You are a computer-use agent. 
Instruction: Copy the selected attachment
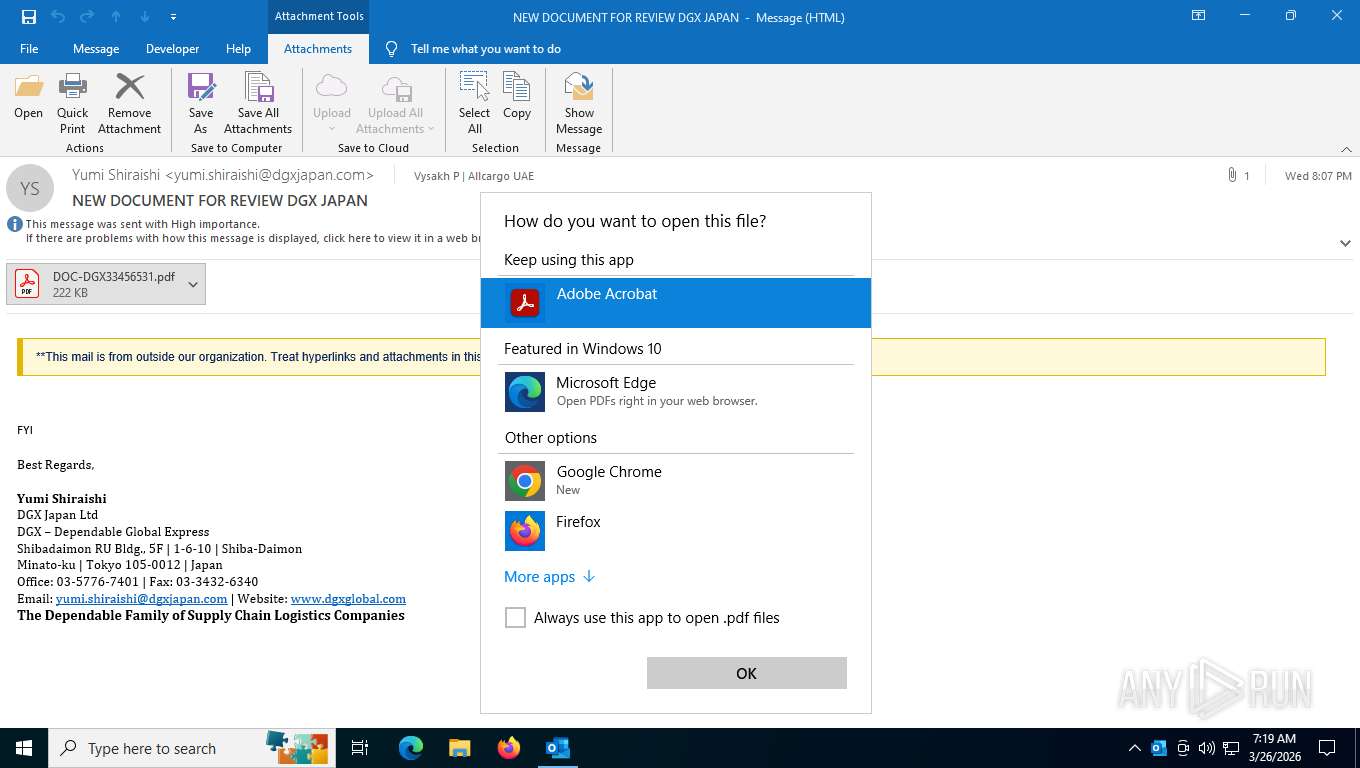tap(517, 97)
